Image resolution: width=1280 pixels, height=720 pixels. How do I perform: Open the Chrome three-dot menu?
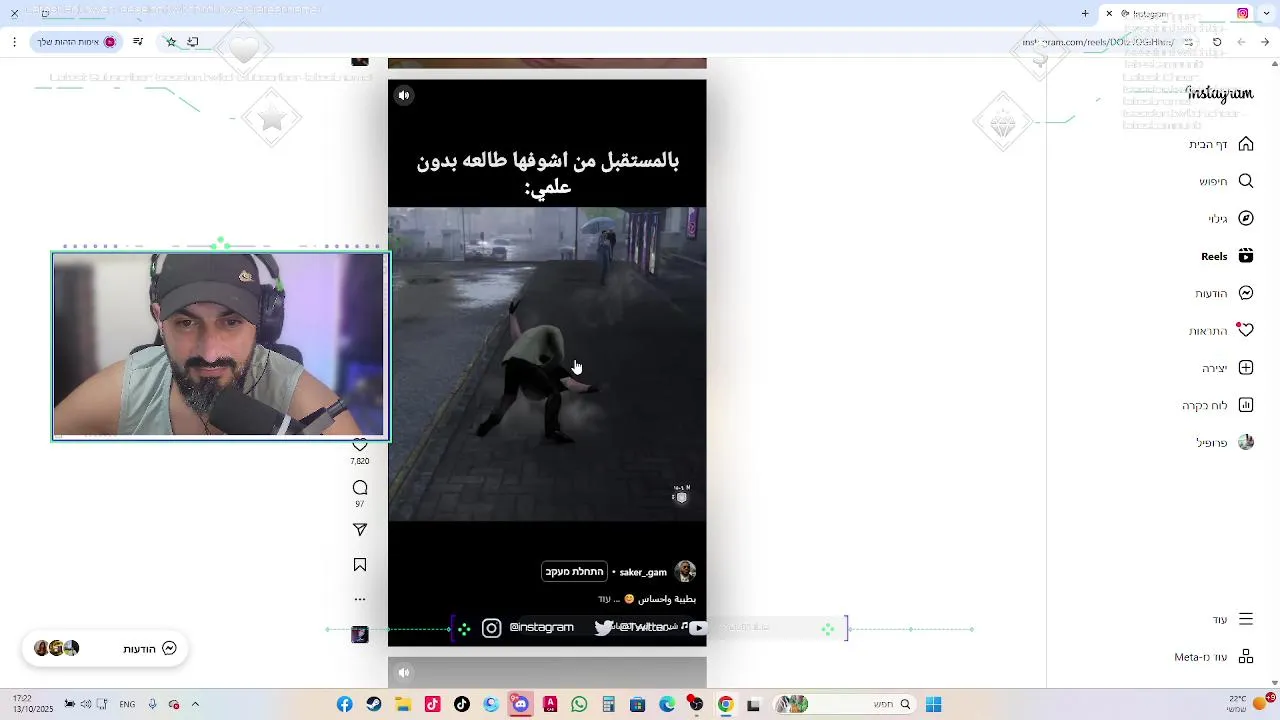(14, 42)
